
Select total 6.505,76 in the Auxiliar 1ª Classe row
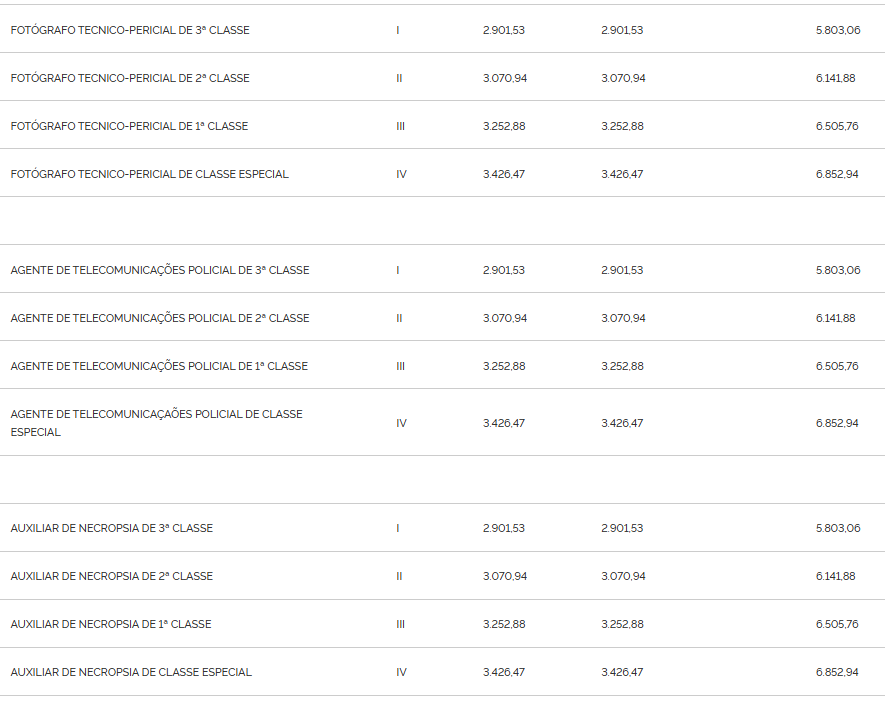pos(836,624)
